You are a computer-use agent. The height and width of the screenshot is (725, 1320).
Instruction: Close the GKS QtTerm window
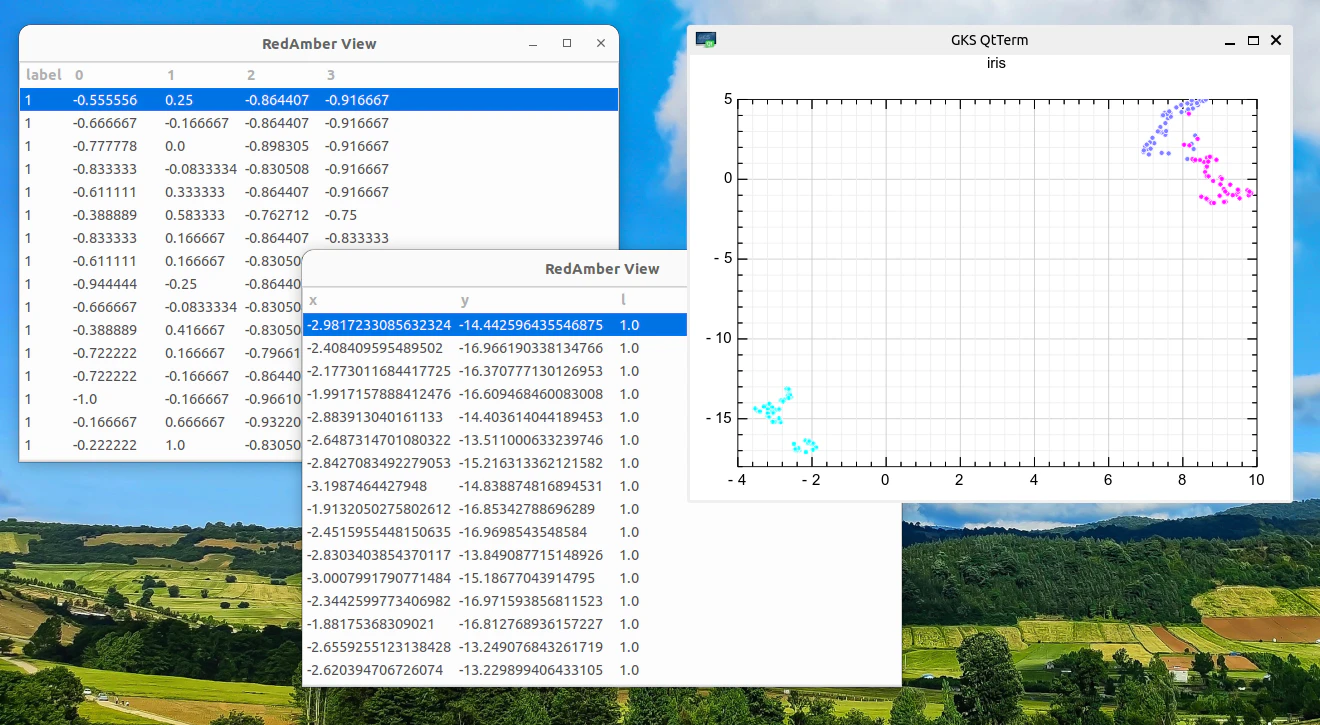1276,41
